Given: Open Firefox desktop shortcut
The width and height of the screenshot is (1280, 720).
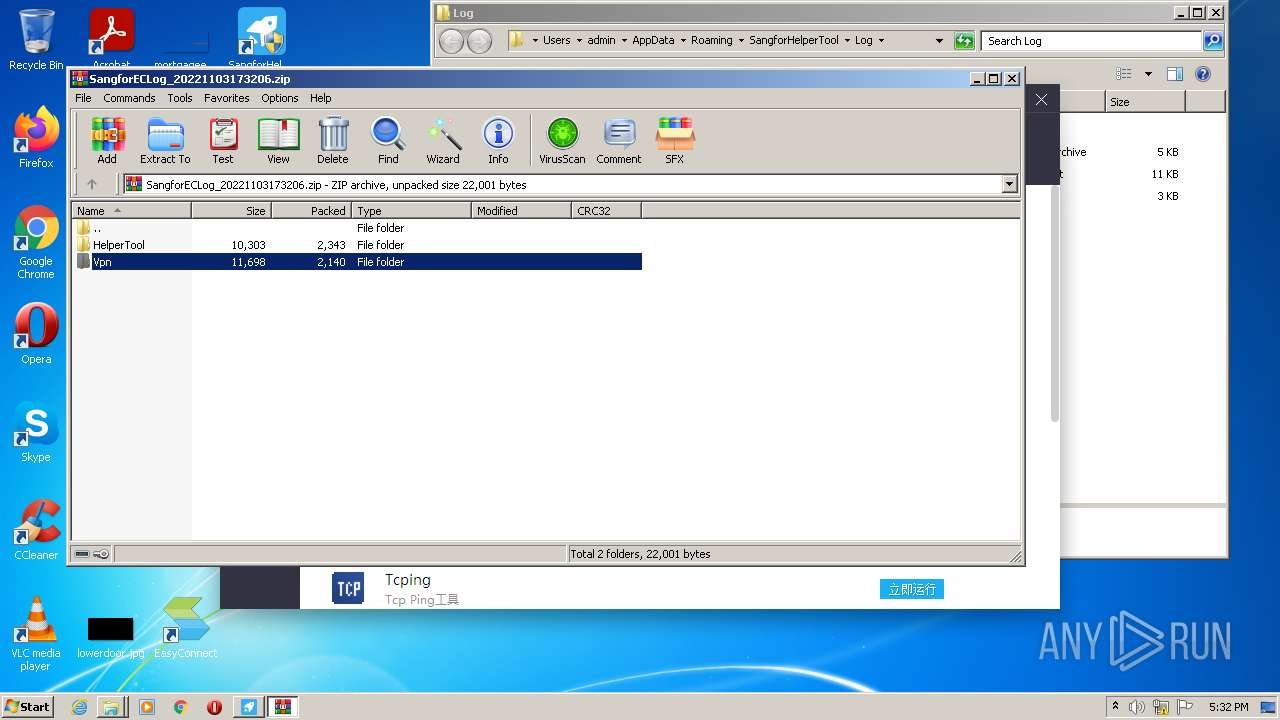Looking at the screenshot, I should 36,137.
